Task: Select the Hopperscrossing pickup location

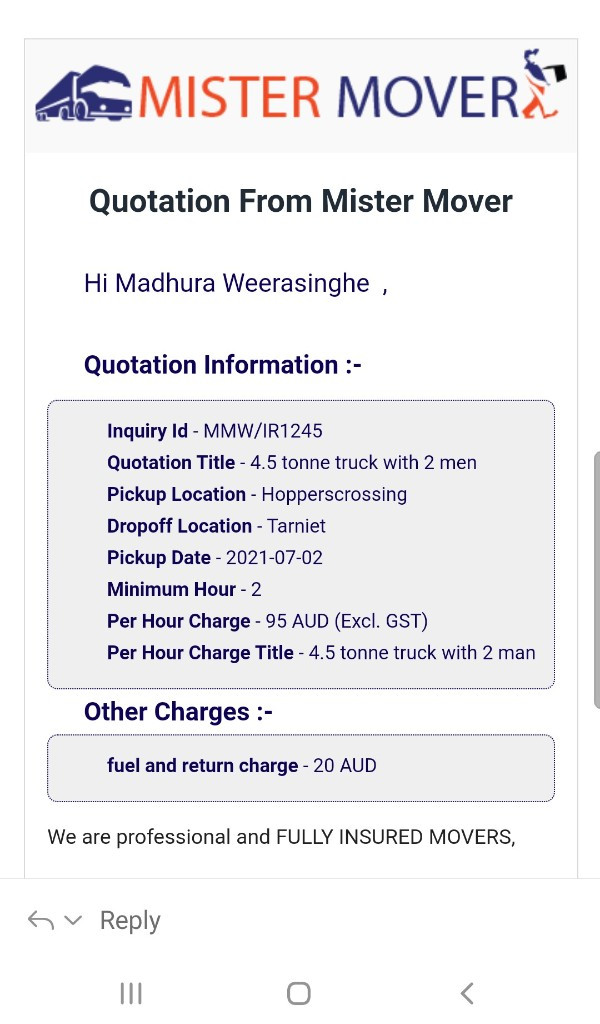Action: tap(334, 494)
